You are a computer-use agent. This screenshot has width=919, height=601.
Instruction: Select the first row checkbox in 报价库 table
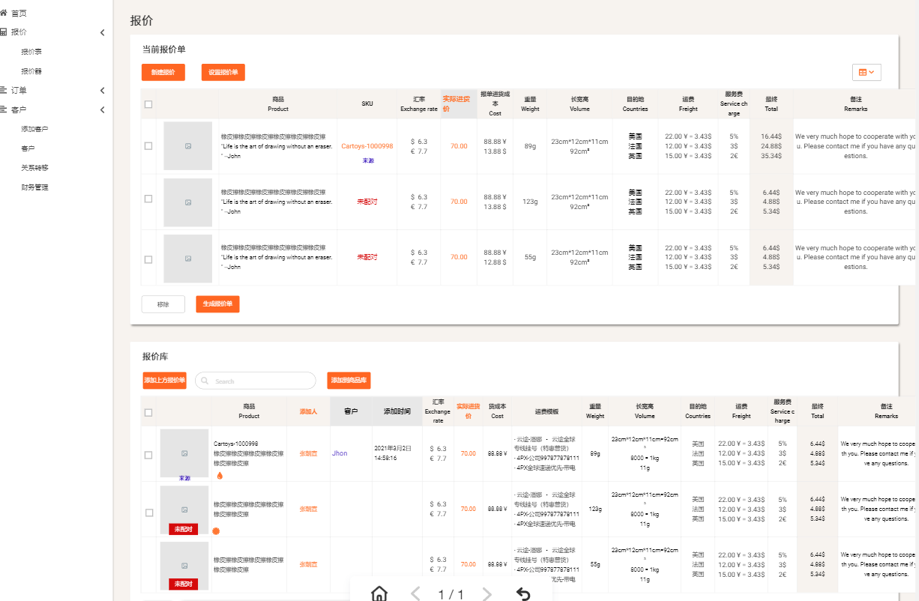tap(149, 454)
